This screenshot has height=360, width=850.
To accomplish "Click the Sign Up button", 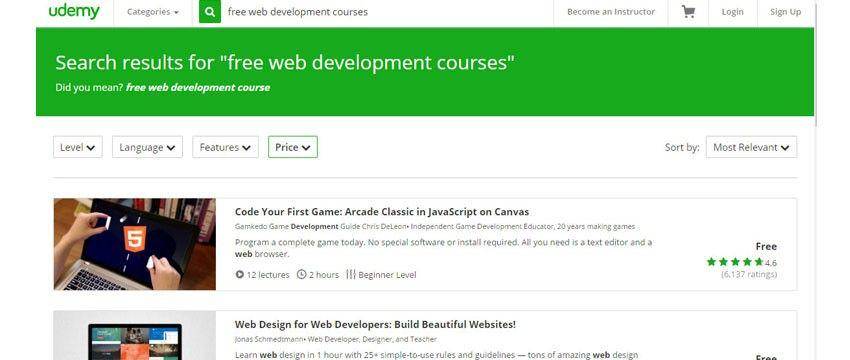I will (785, 12).
